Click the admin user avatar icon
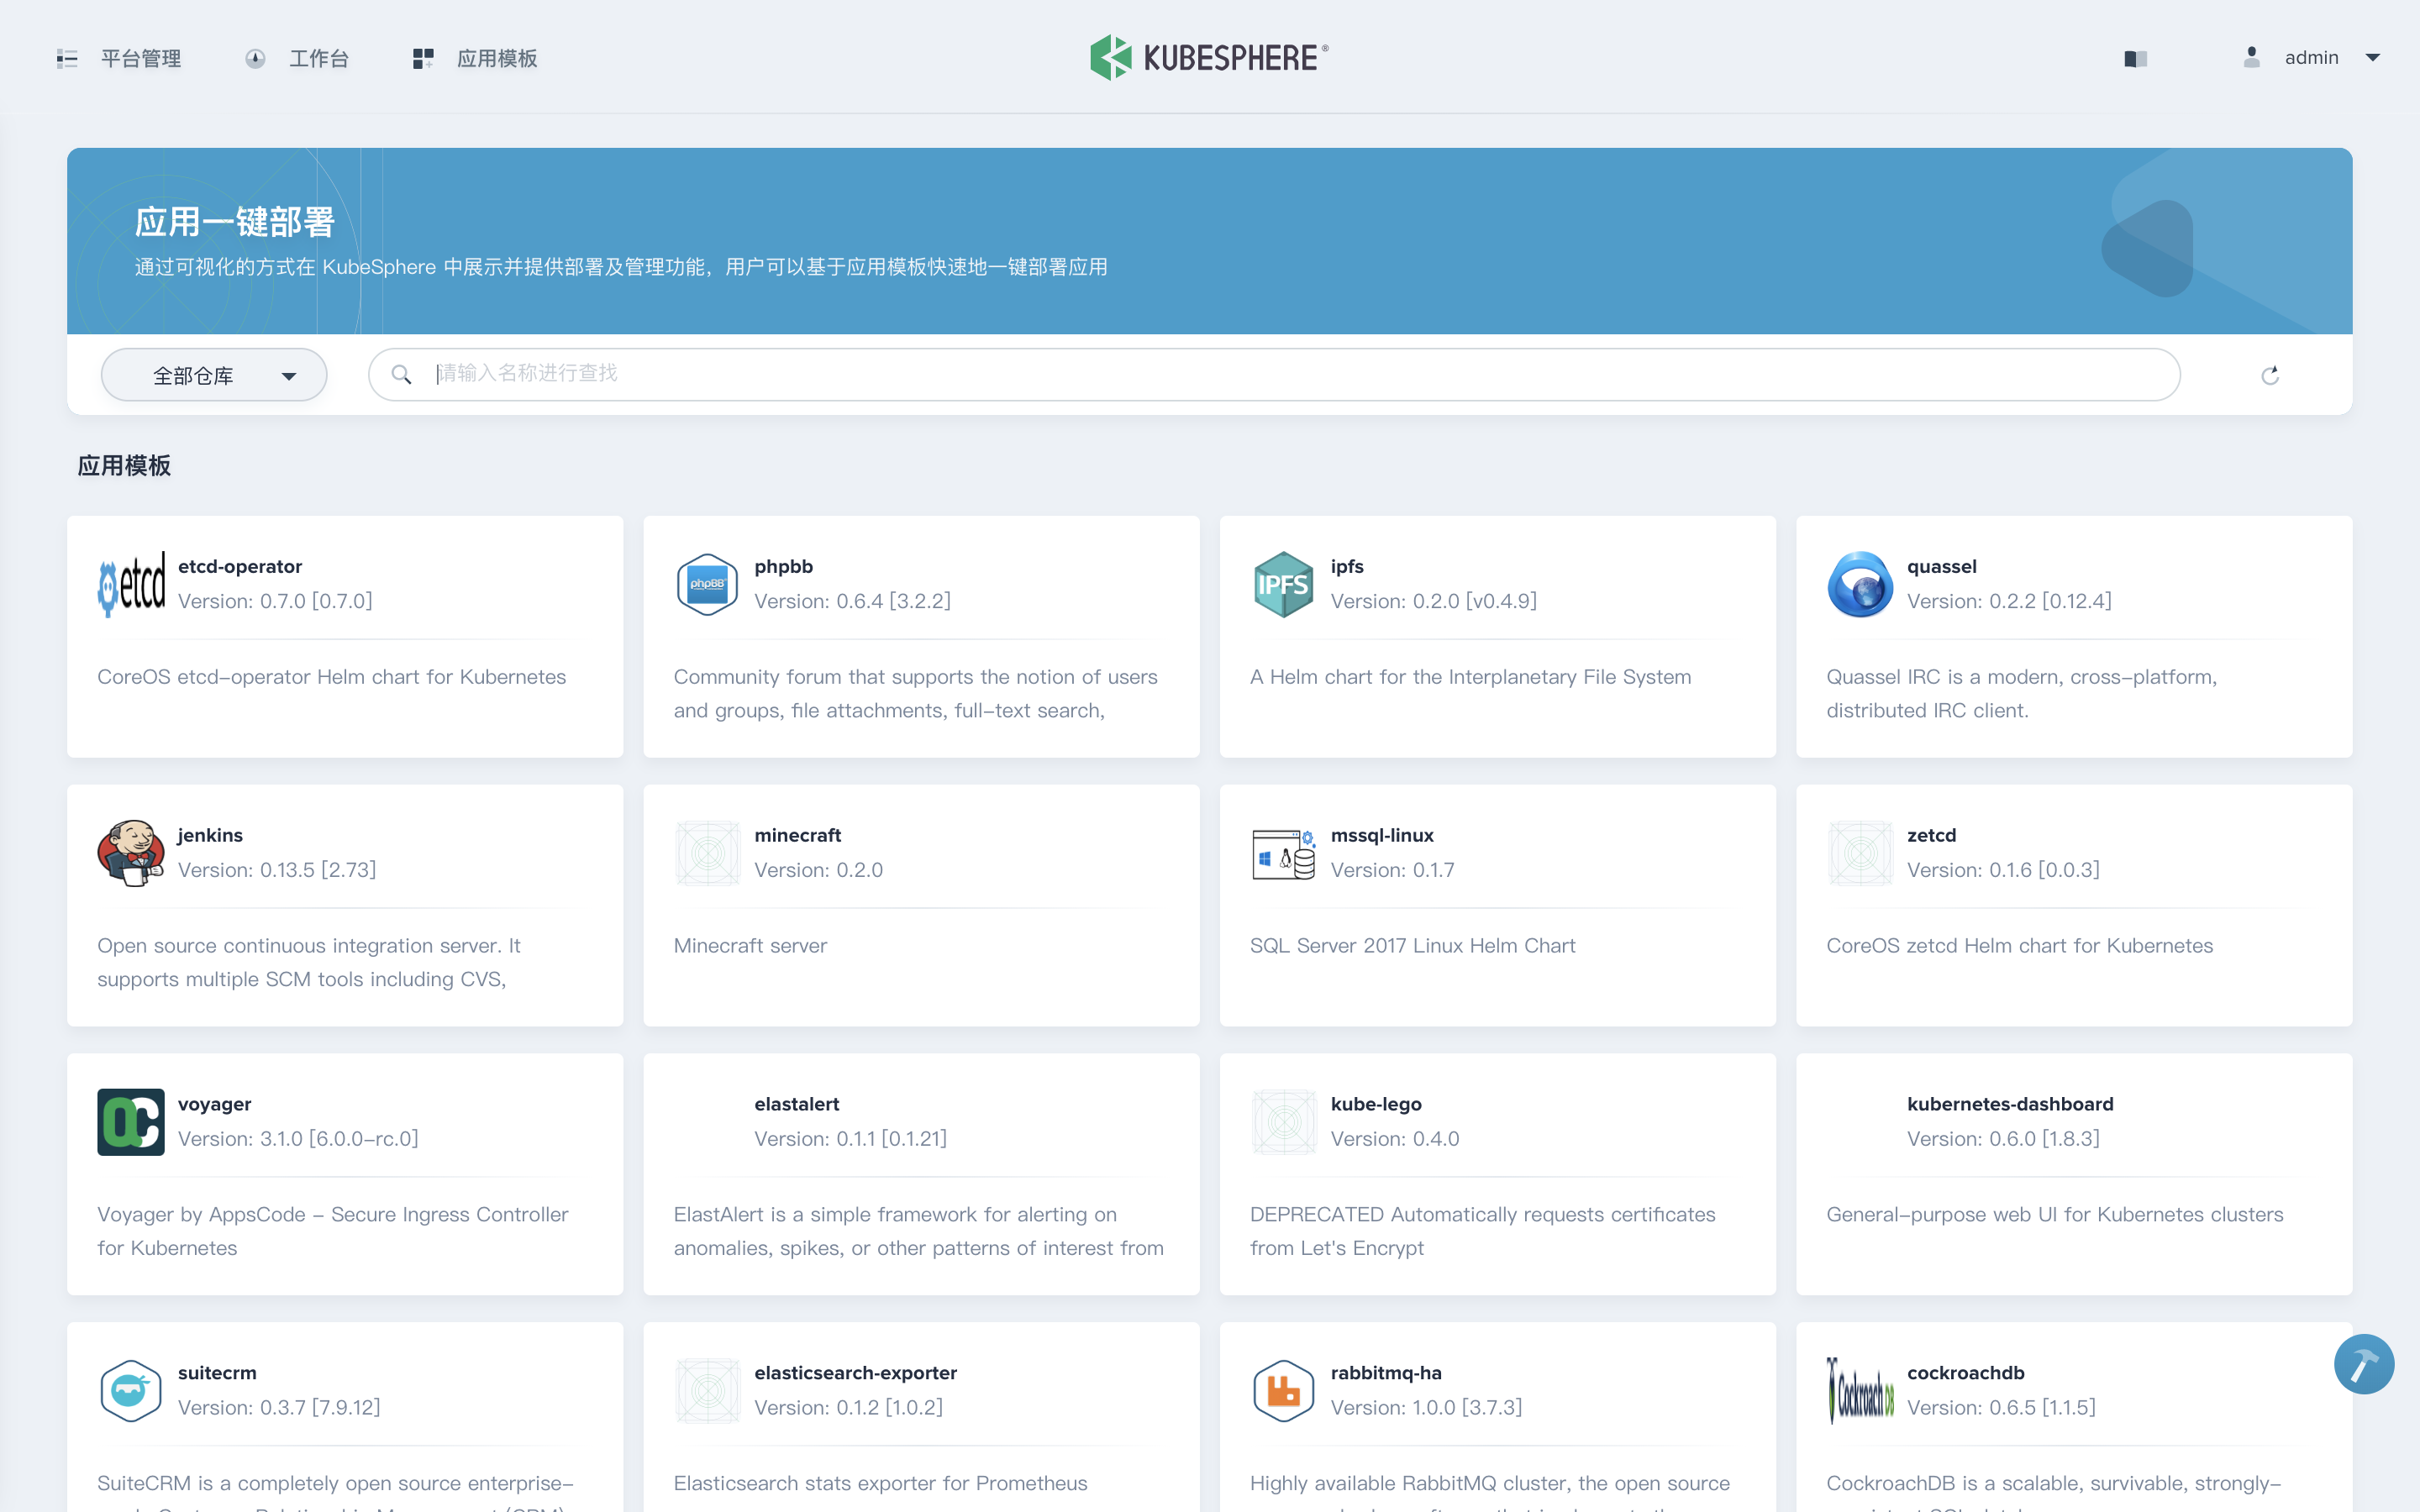Viewport: 2420px width, 1512px height. 2251,57
